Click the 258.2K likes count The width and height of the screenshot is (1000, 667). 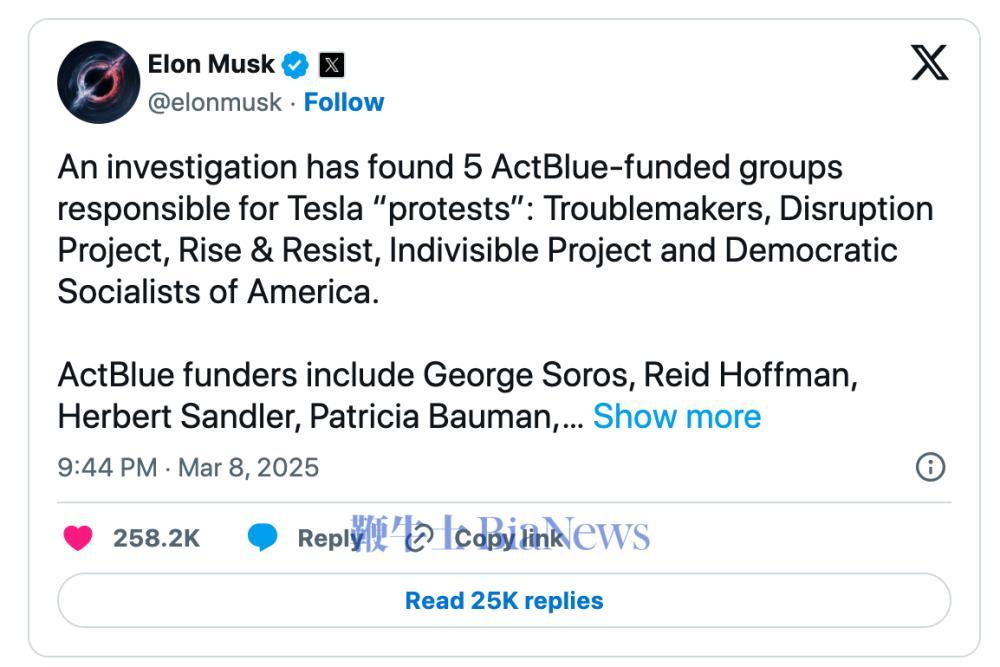[x=156, y=538]
